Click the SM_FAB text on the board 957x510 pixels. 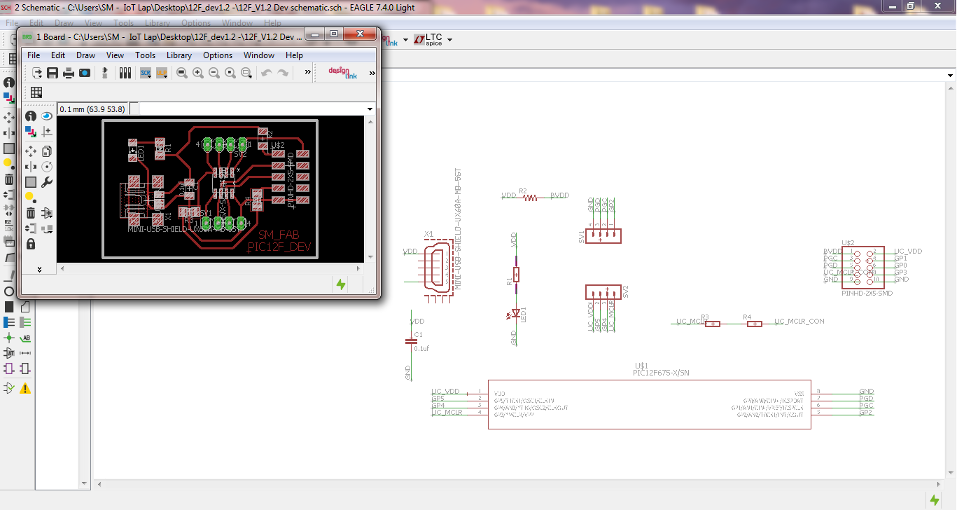tap(278, 234)
